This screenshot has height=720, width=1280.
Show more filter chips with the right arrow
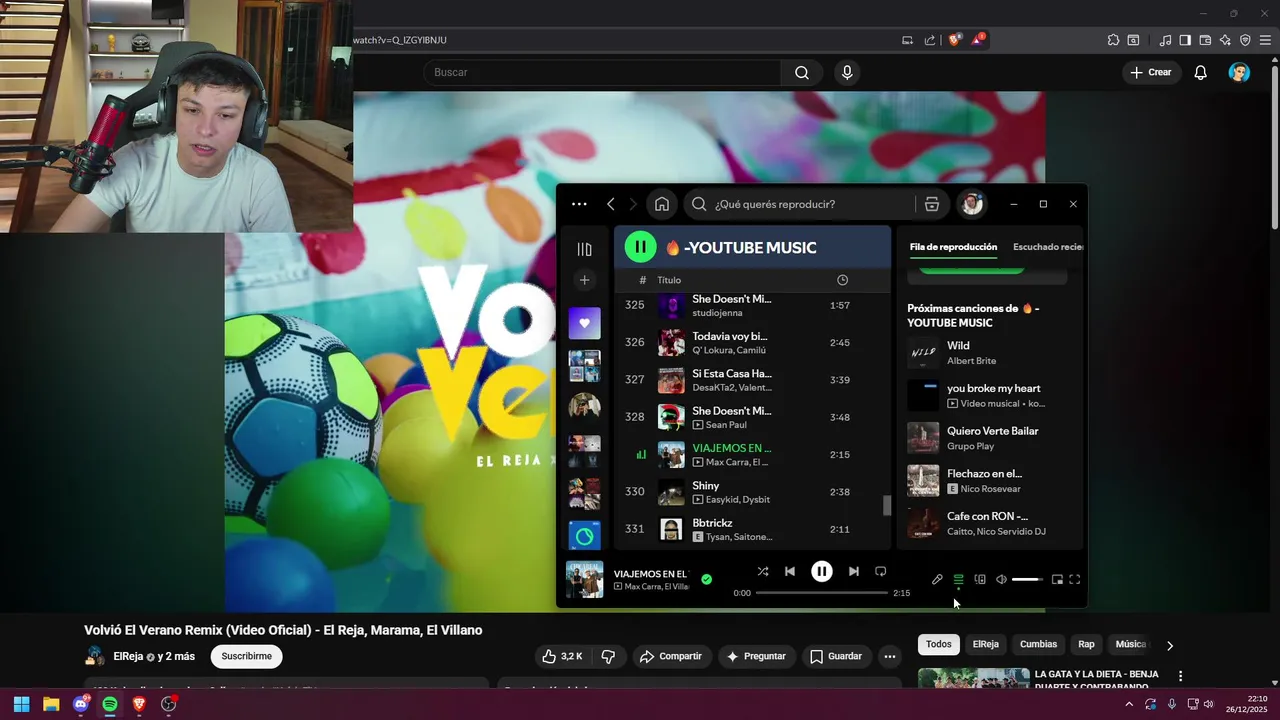[x=1170, y=645]
